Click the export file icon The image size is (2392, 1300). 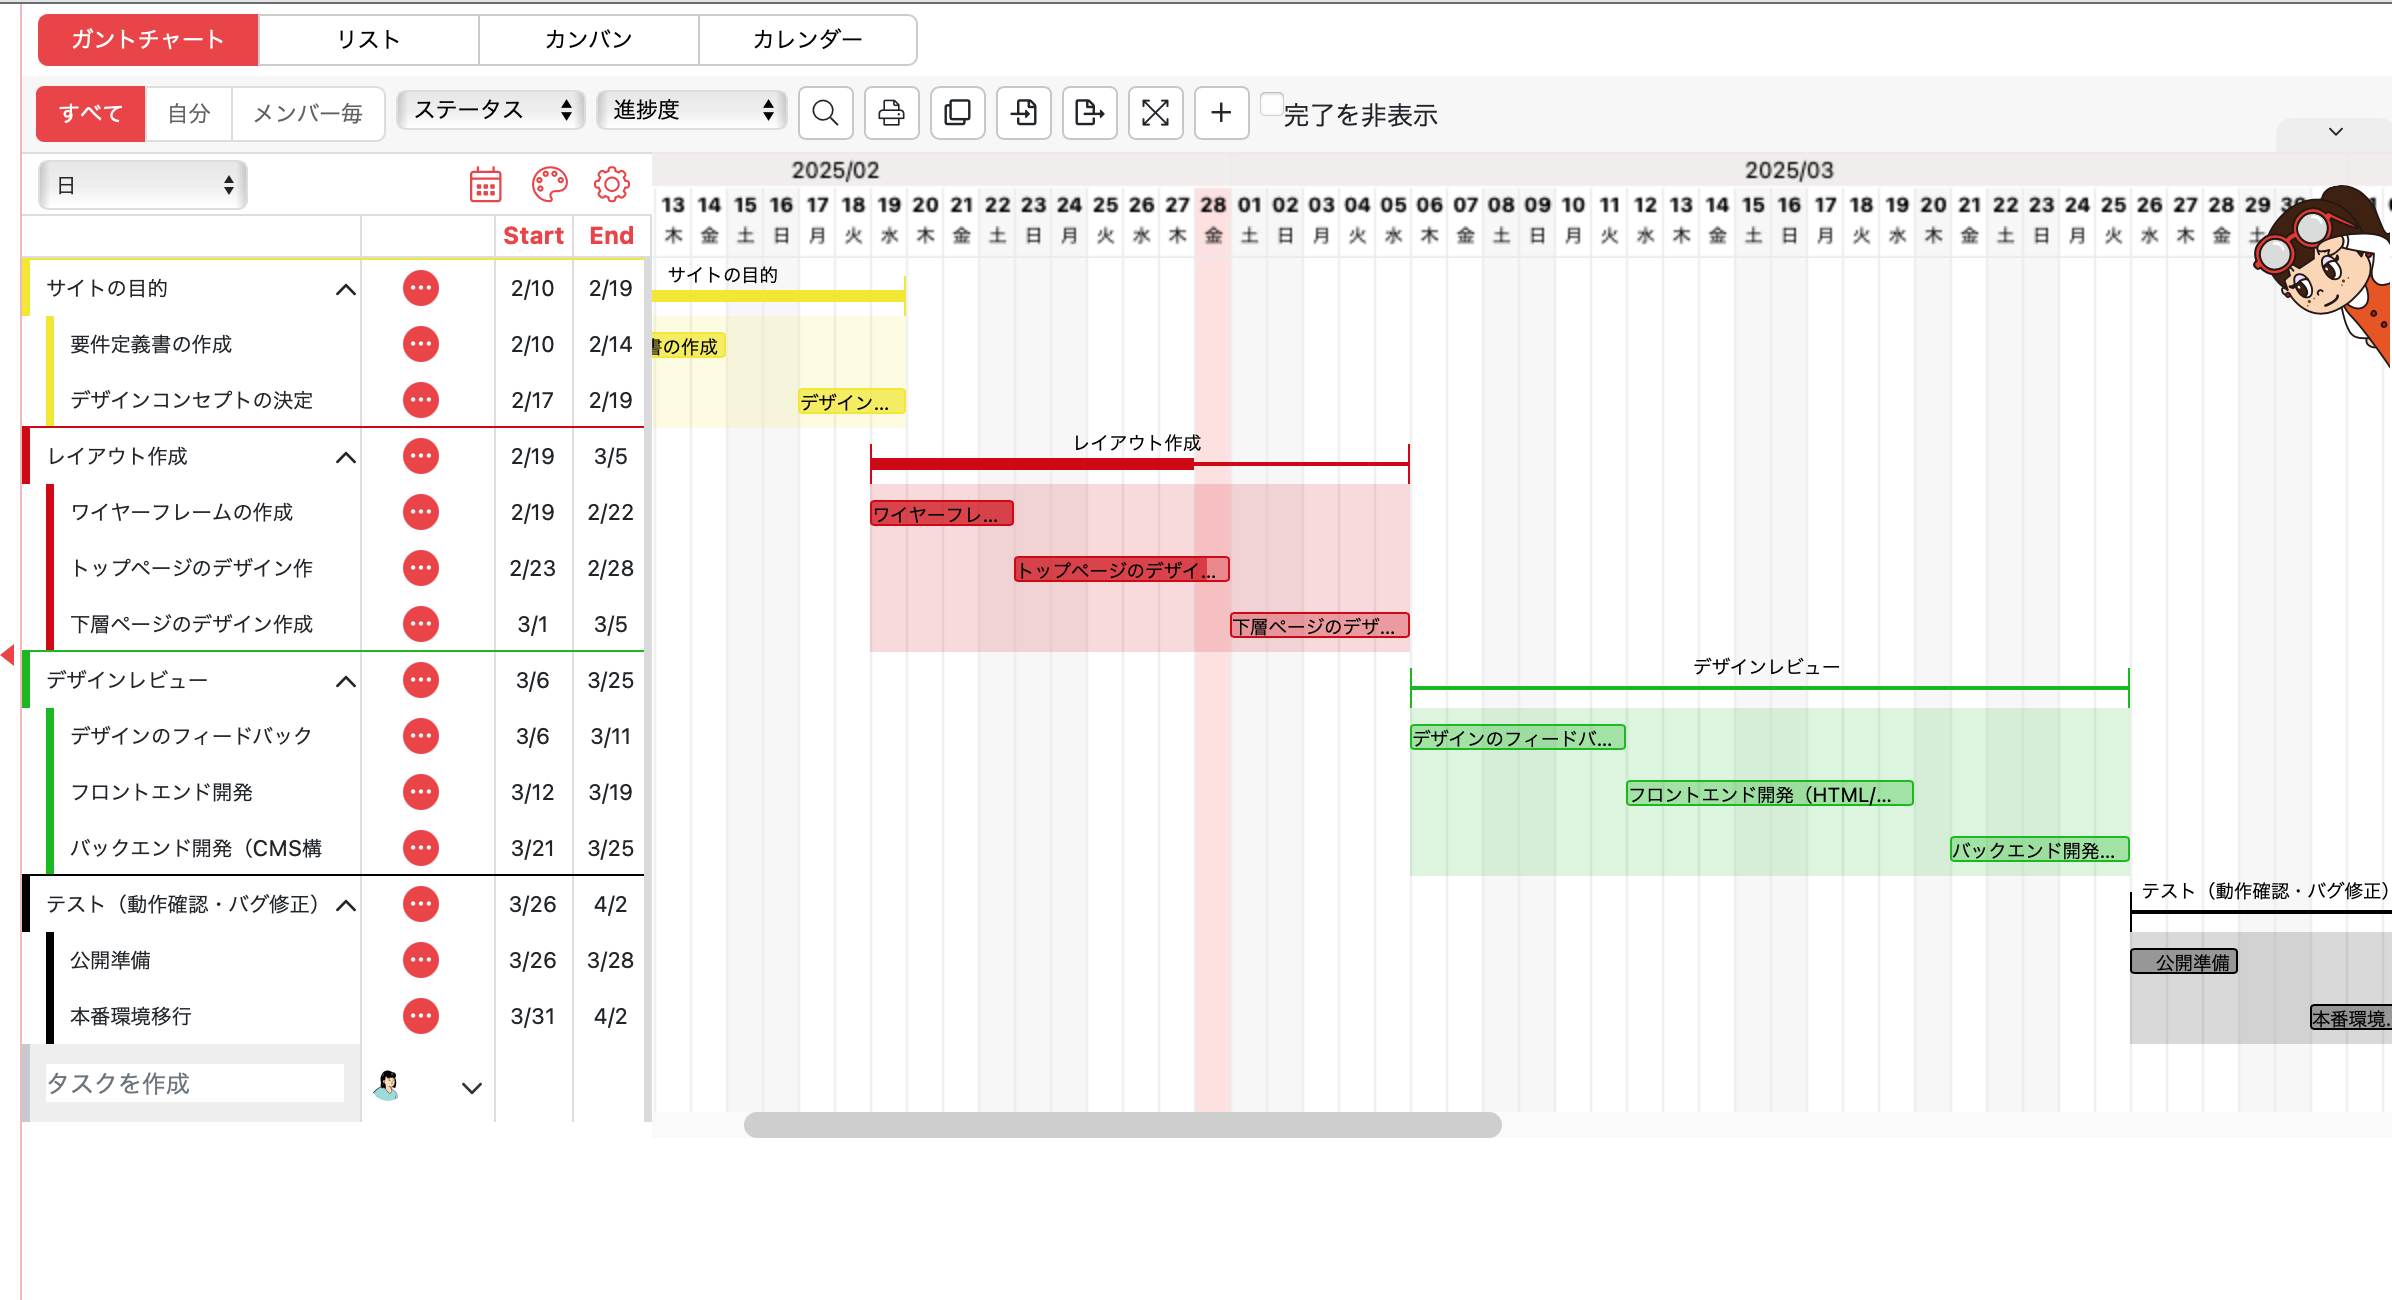[x=1089, y=113]
